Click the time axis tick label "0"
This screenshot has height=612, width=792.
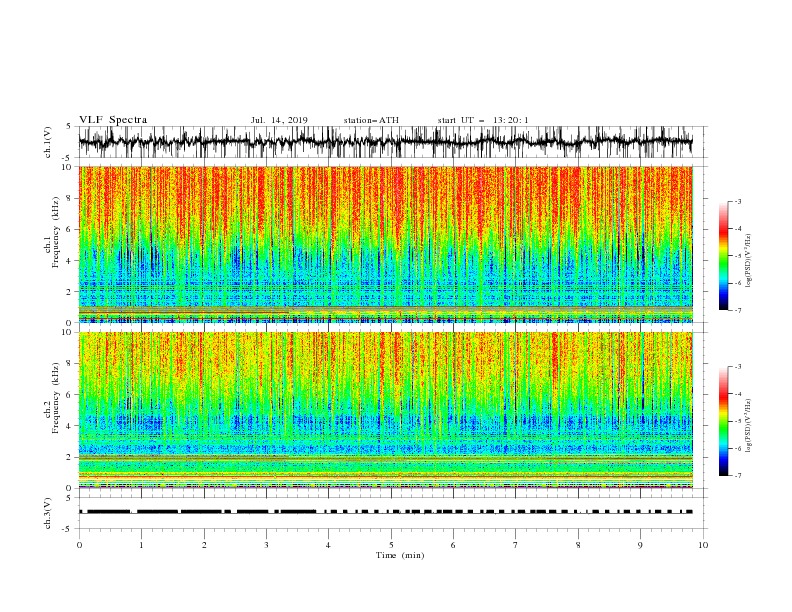79,545
